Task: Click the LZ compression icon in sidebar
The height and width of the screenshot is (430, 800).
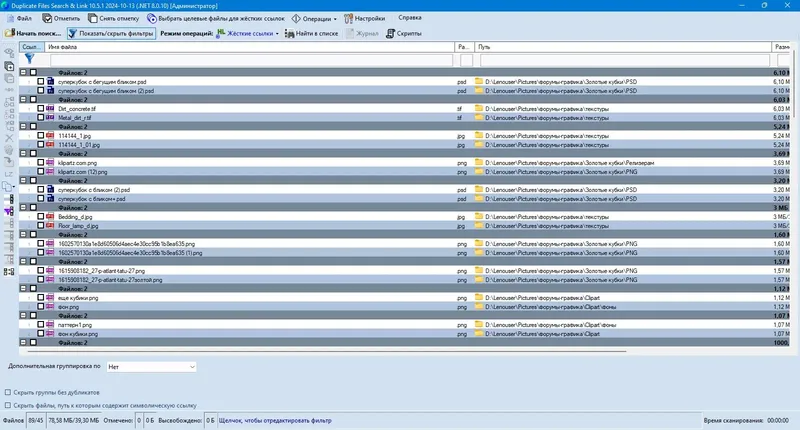Action: click(9, 174)
